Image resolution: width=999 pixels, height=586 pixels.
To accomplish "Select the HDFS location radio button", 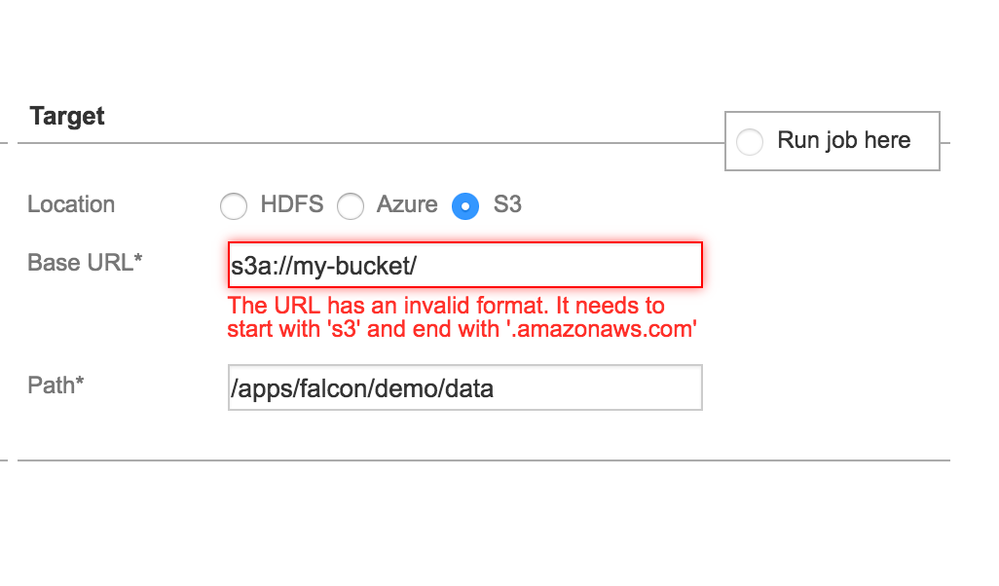I will point(233,206).
